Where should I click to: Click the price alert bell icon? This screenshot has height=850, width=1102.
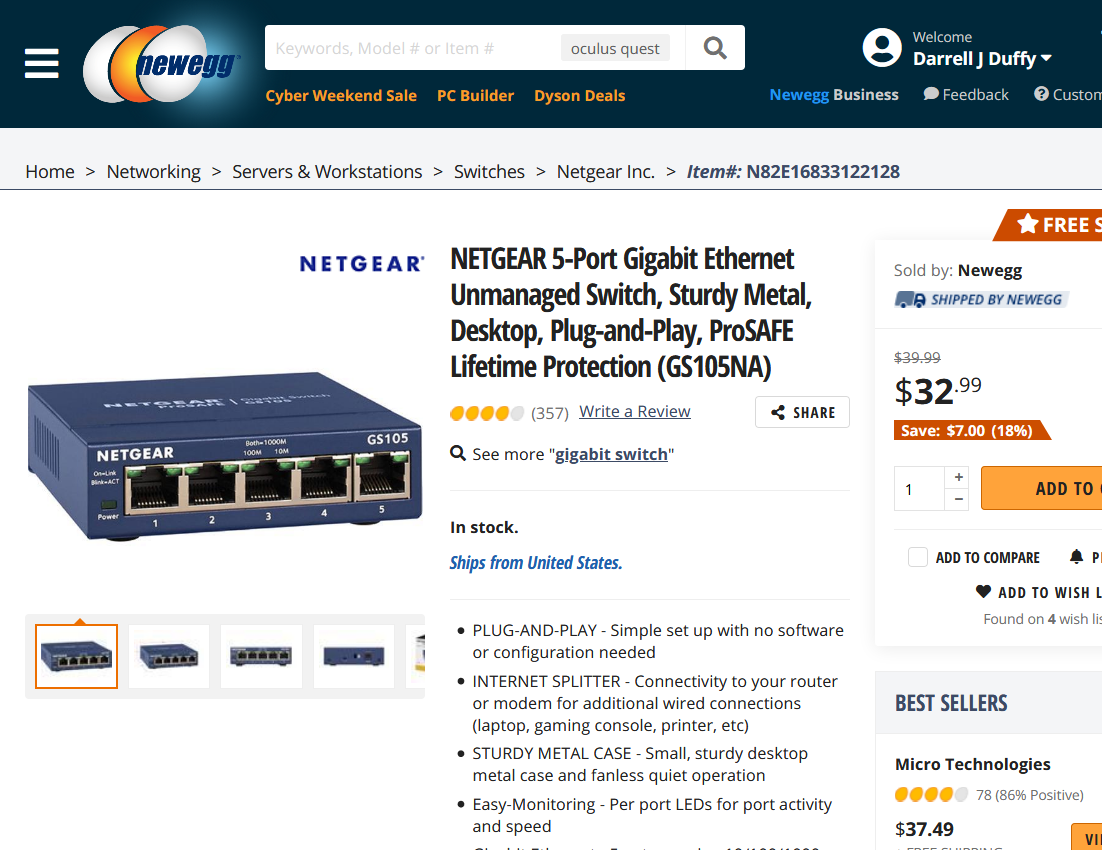(1076, 557)
